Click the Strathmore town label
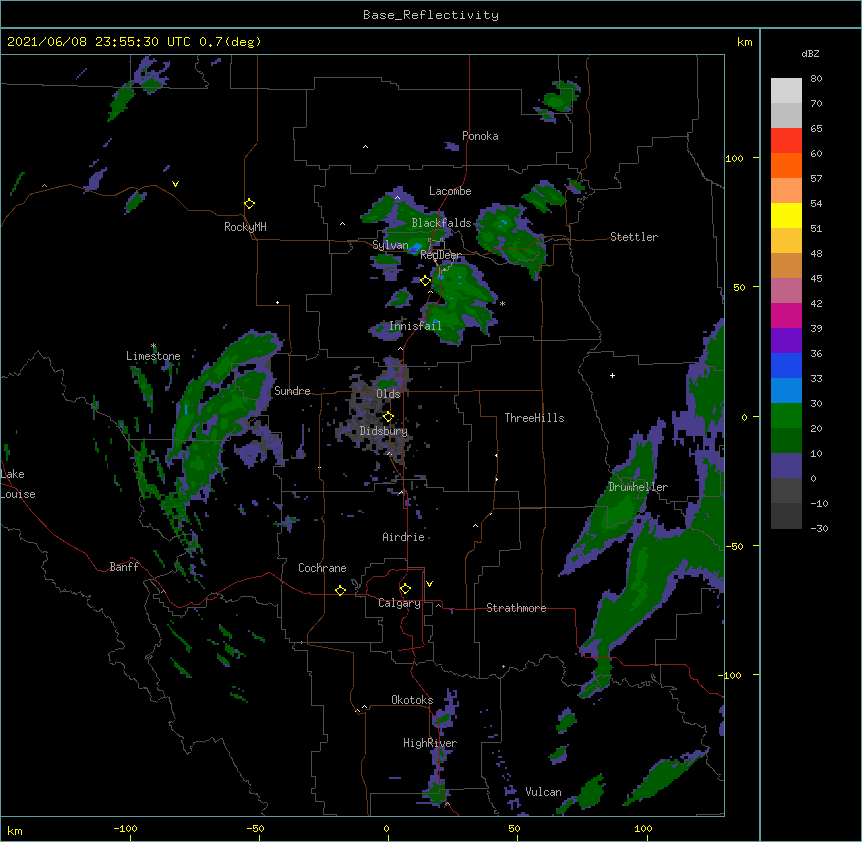The height and width of the screenshot is (842, 862). tap(516, 608)
